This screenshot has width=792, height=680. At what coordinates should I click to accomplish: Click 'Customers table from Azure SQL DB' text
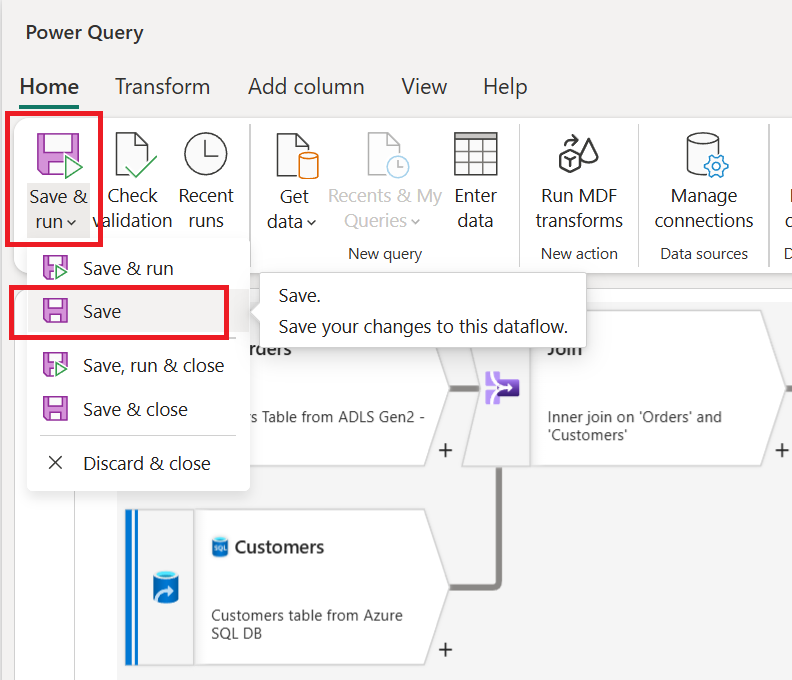point(307,624)
